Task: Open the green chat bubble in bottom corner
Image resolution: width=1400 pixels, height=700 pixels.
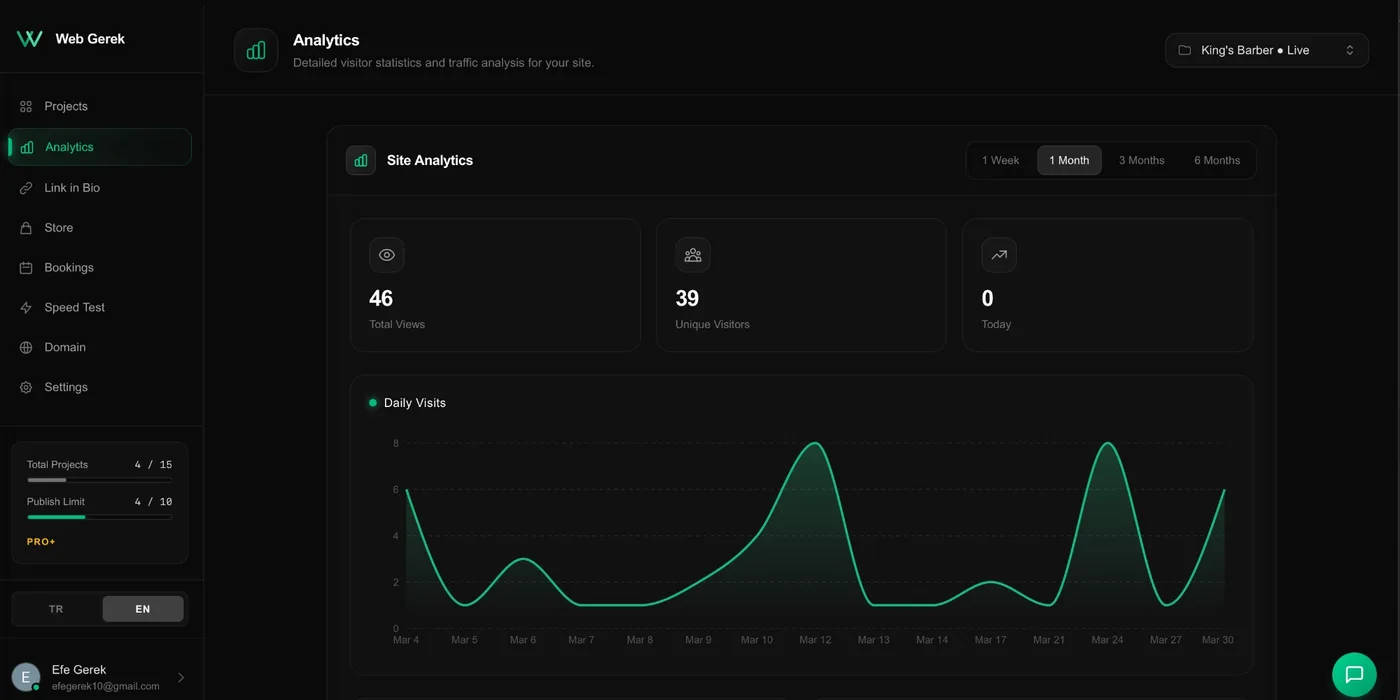Action: click(1354, 674)
